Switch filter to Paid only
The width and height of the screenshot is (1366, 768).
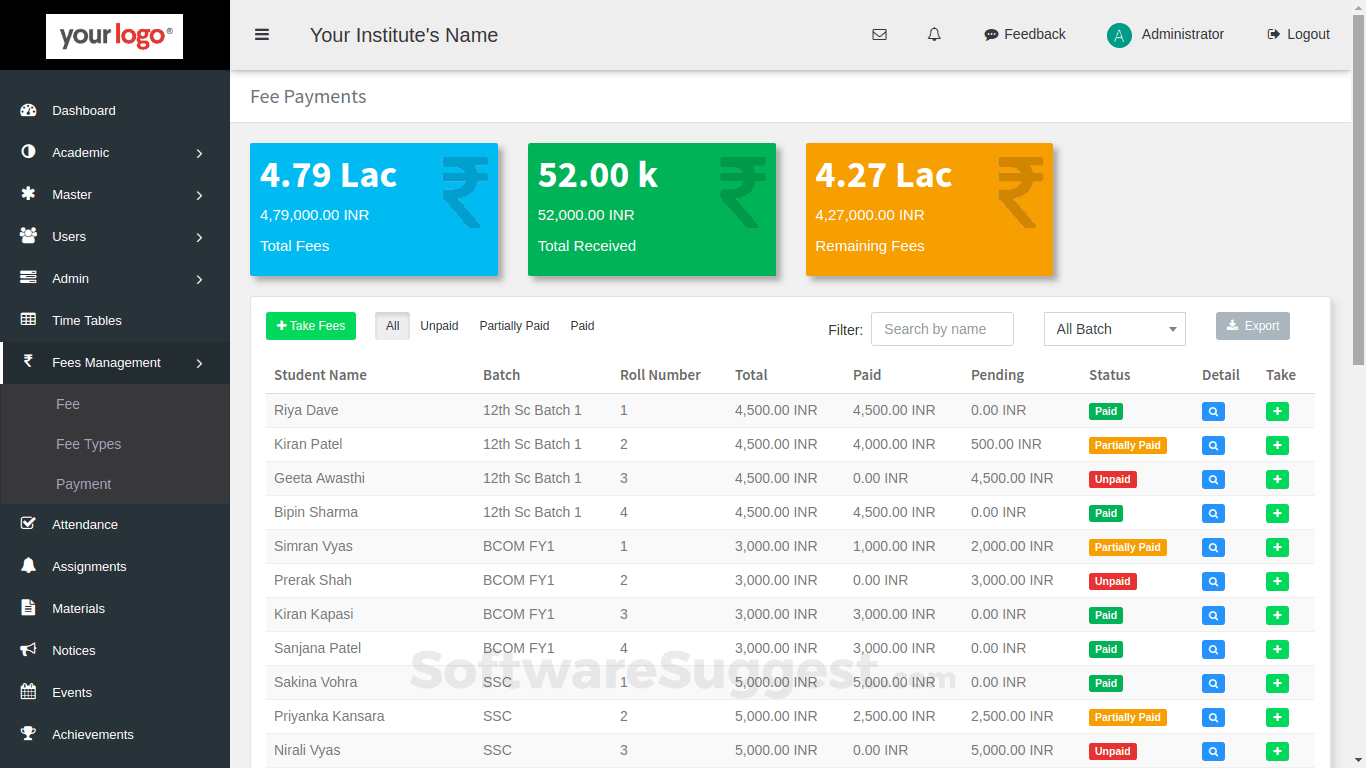(x=582, y=325)
